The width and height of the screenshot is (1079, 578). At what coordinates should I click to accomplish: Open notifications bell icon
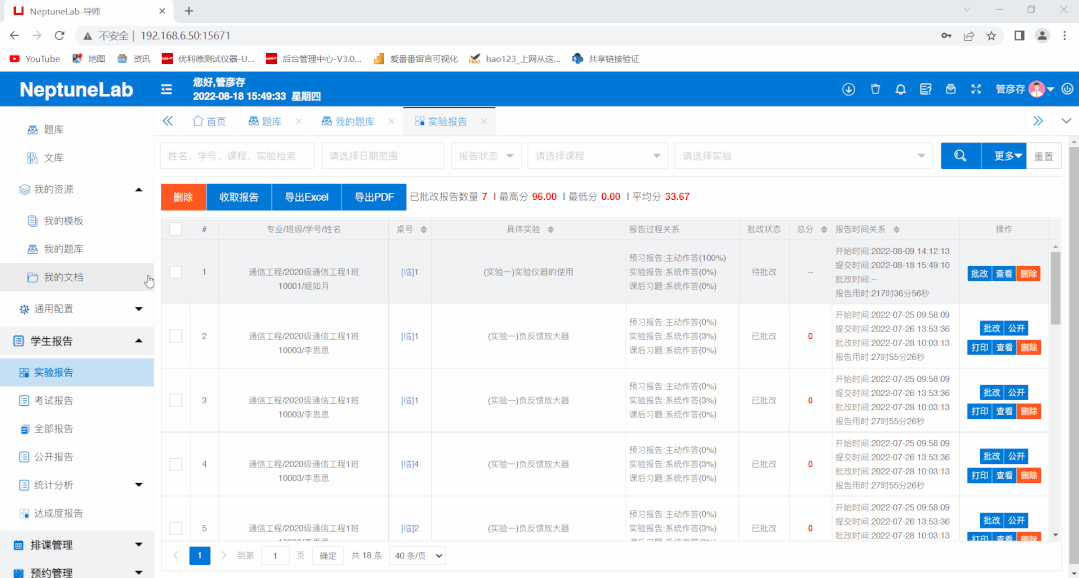[x=901, y=89]
